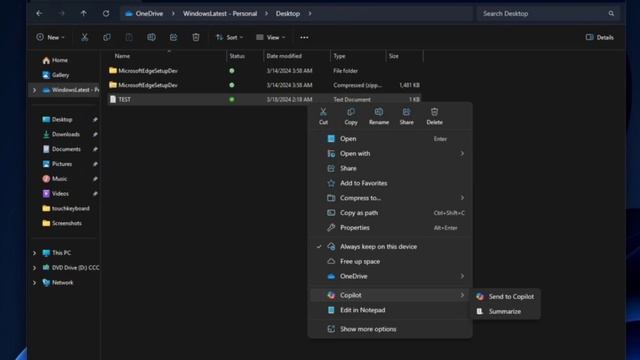
Task: Choose Free up space
Action: coord(391,261)
